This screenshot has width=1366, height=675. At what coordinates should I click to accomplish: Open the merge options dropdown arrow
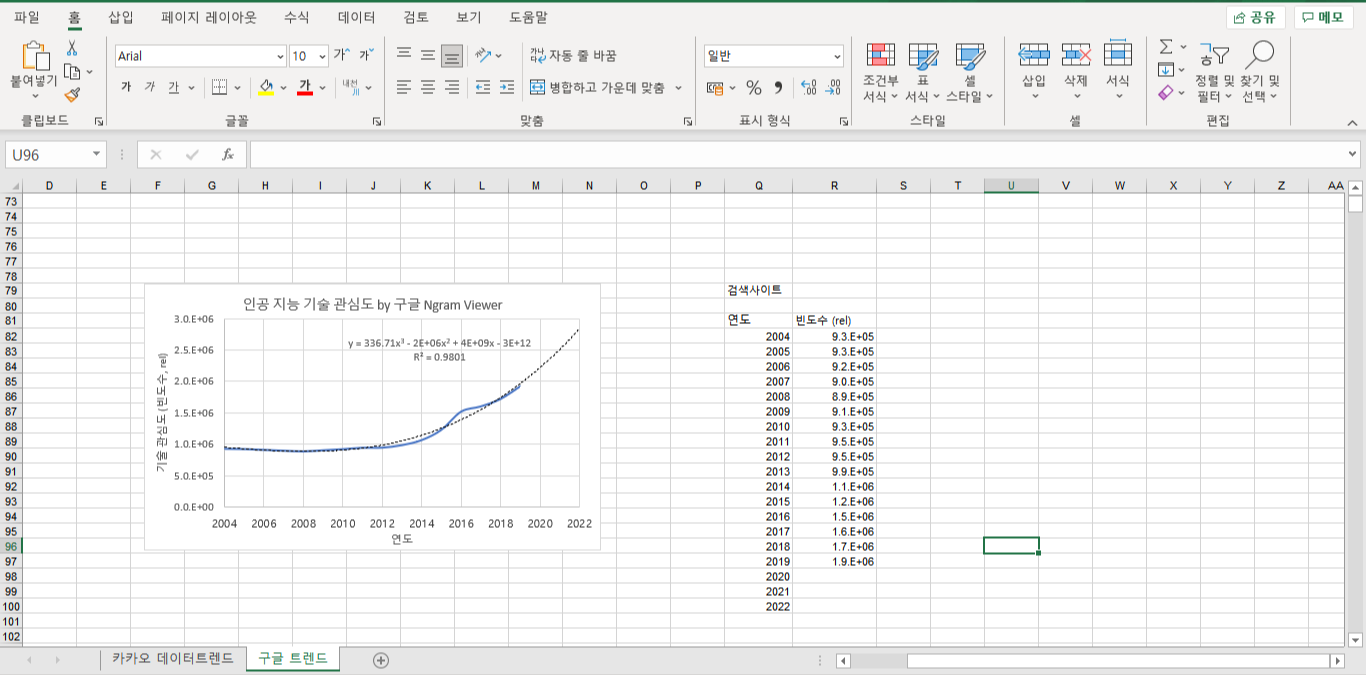point(678,88)
